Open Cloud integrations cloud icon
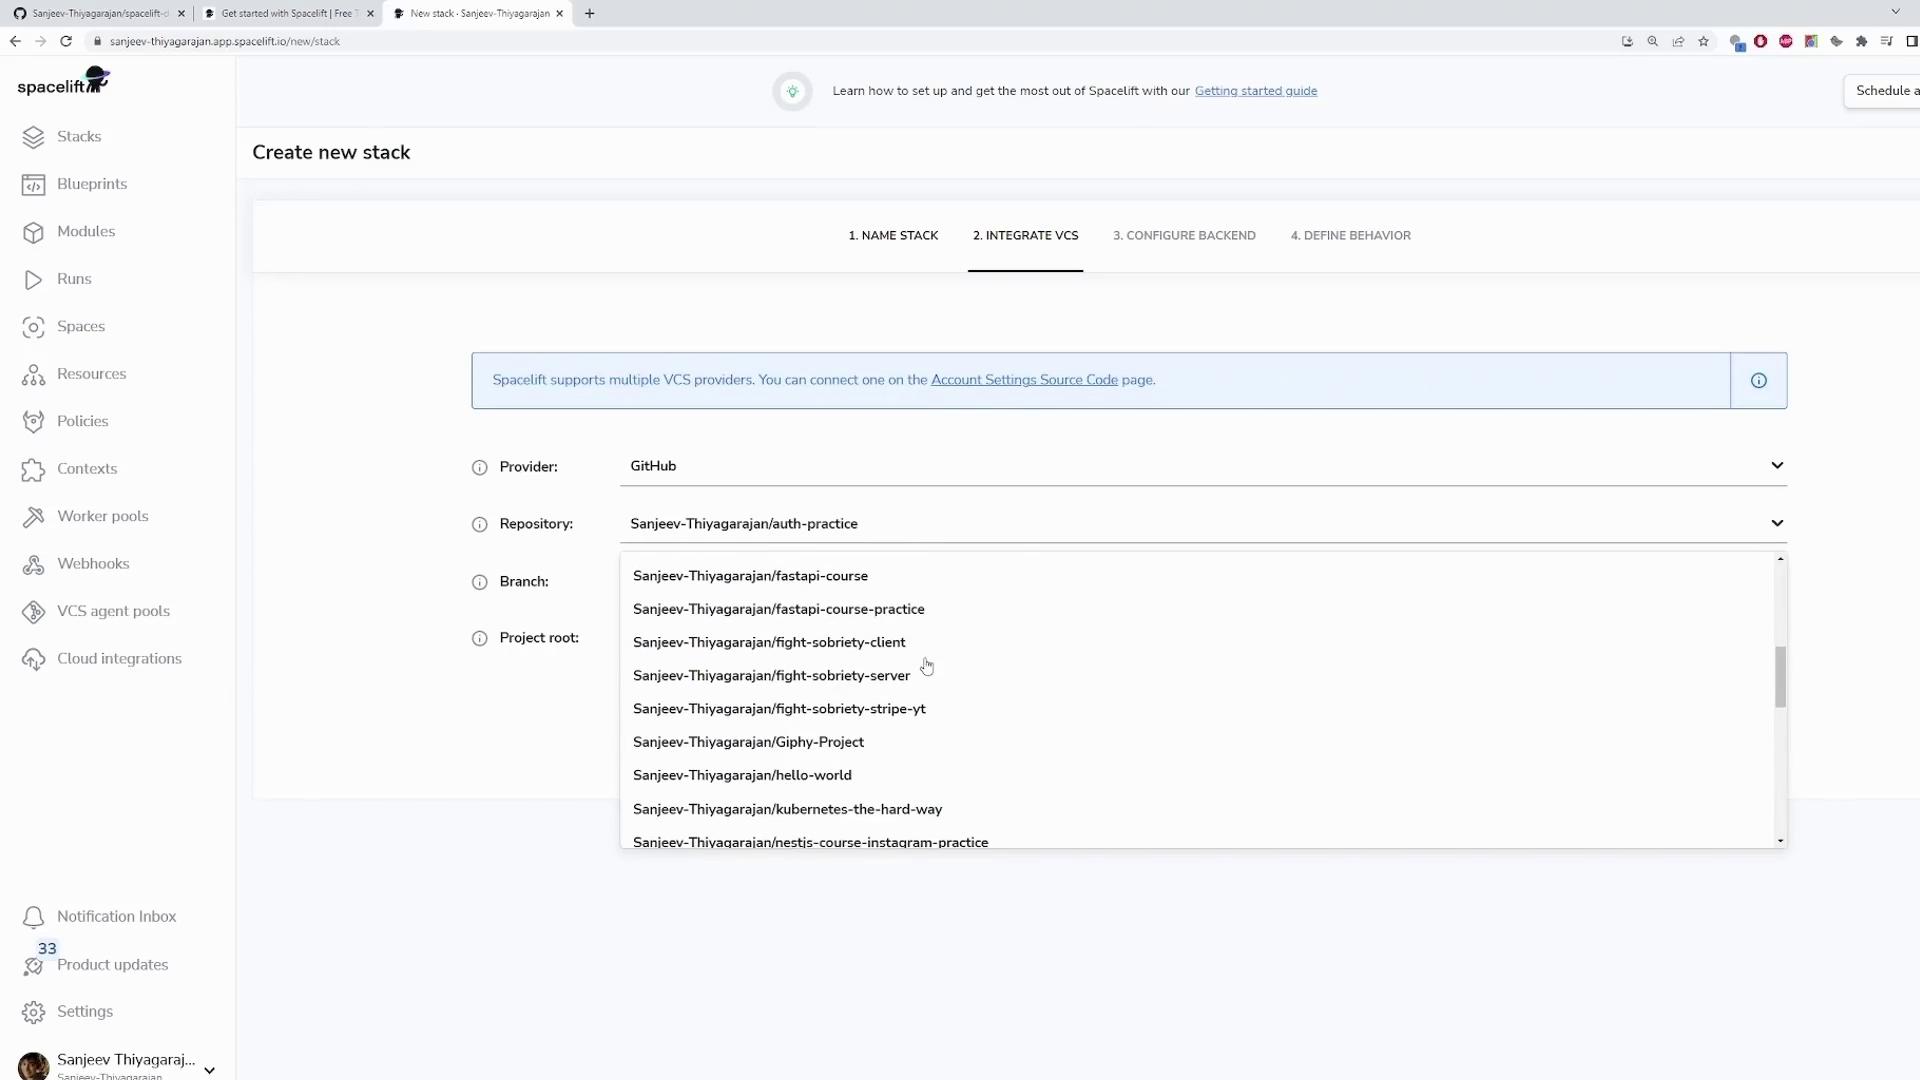 [x=33, y=659]
